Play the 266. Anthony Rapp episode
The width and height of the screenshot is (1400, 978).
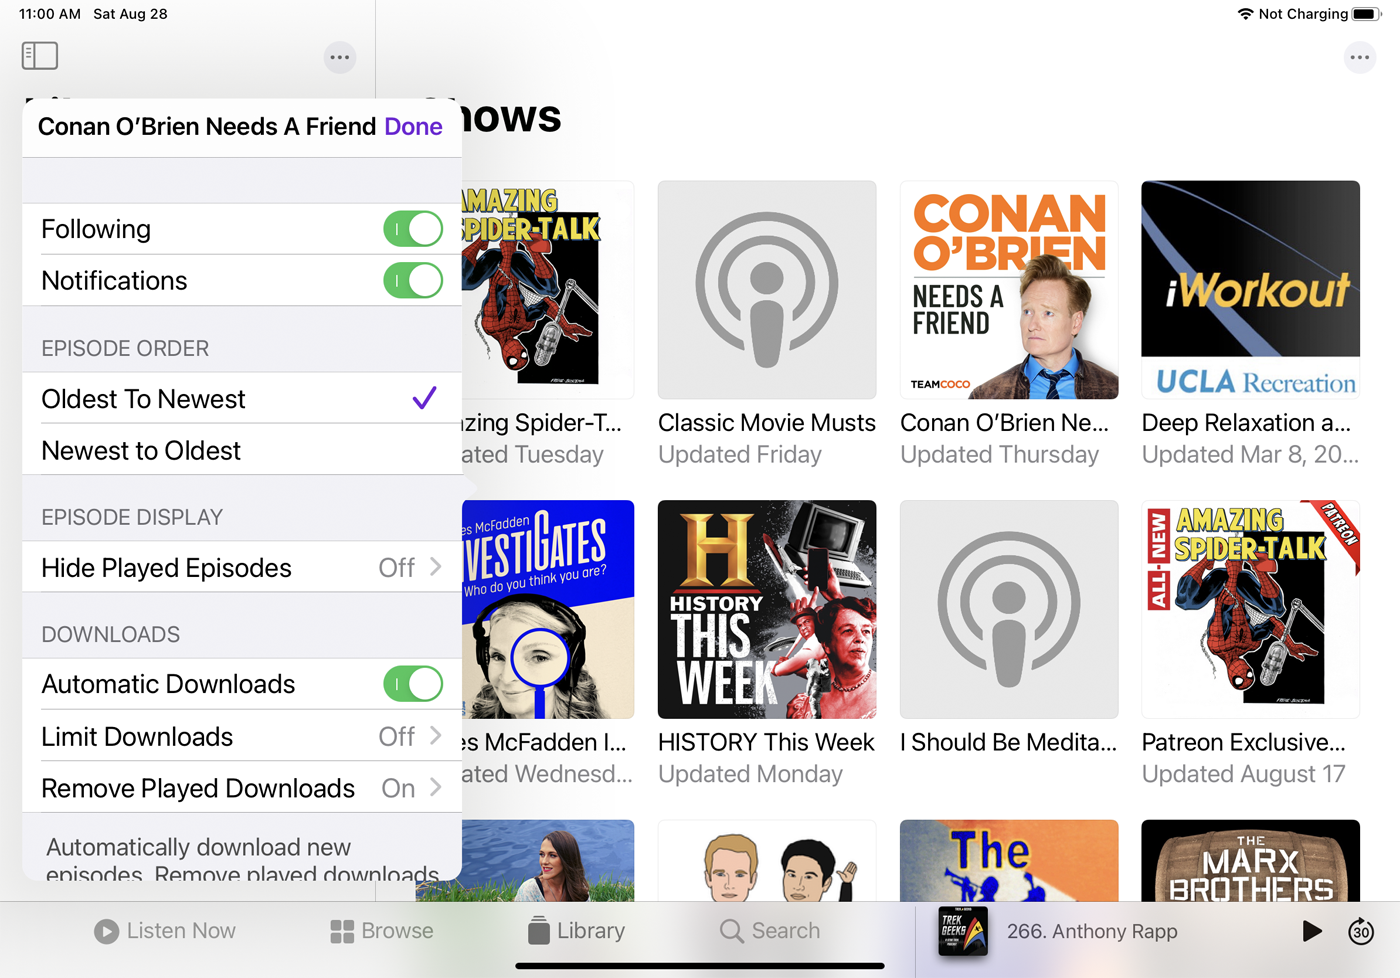click(1312, 931)
